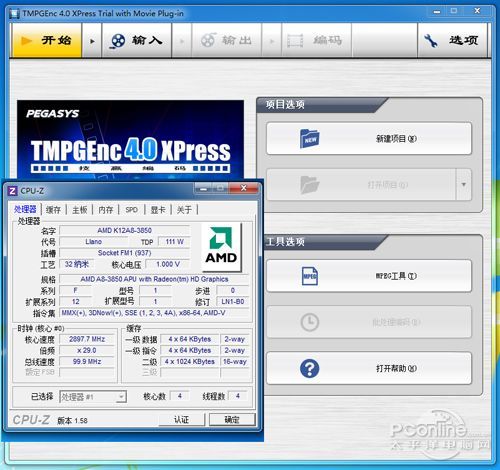The height and width of the screenshot is (470, 500).
Task: Open the 编码 (Encode) stage
Action: (x=317, y=40)
